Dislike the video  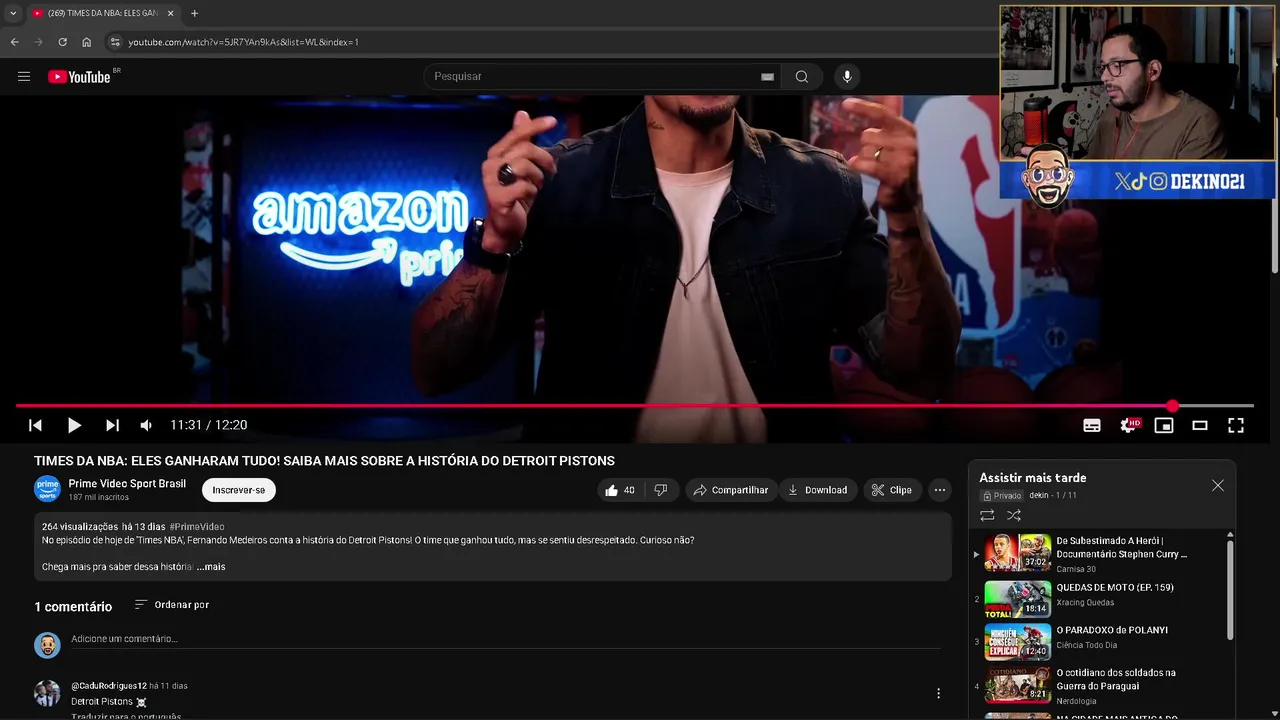pos(661,490)
